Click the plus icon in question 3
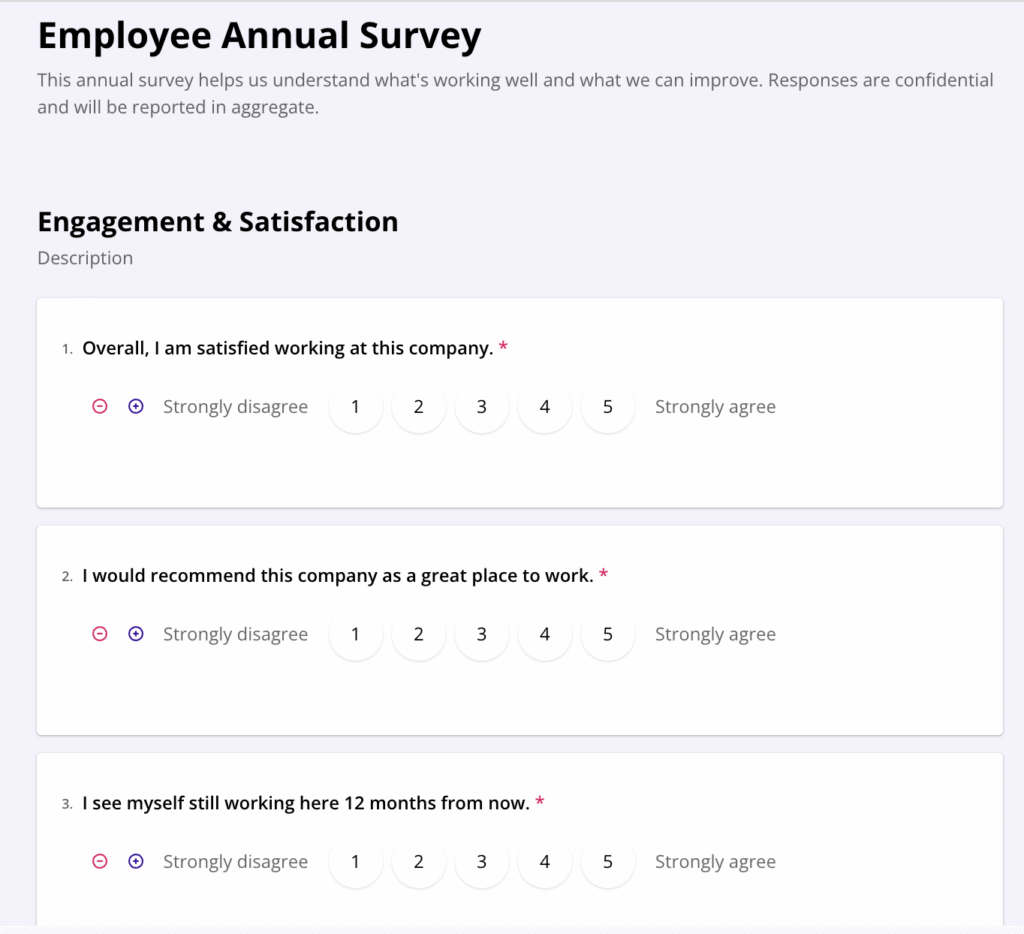 136,862
